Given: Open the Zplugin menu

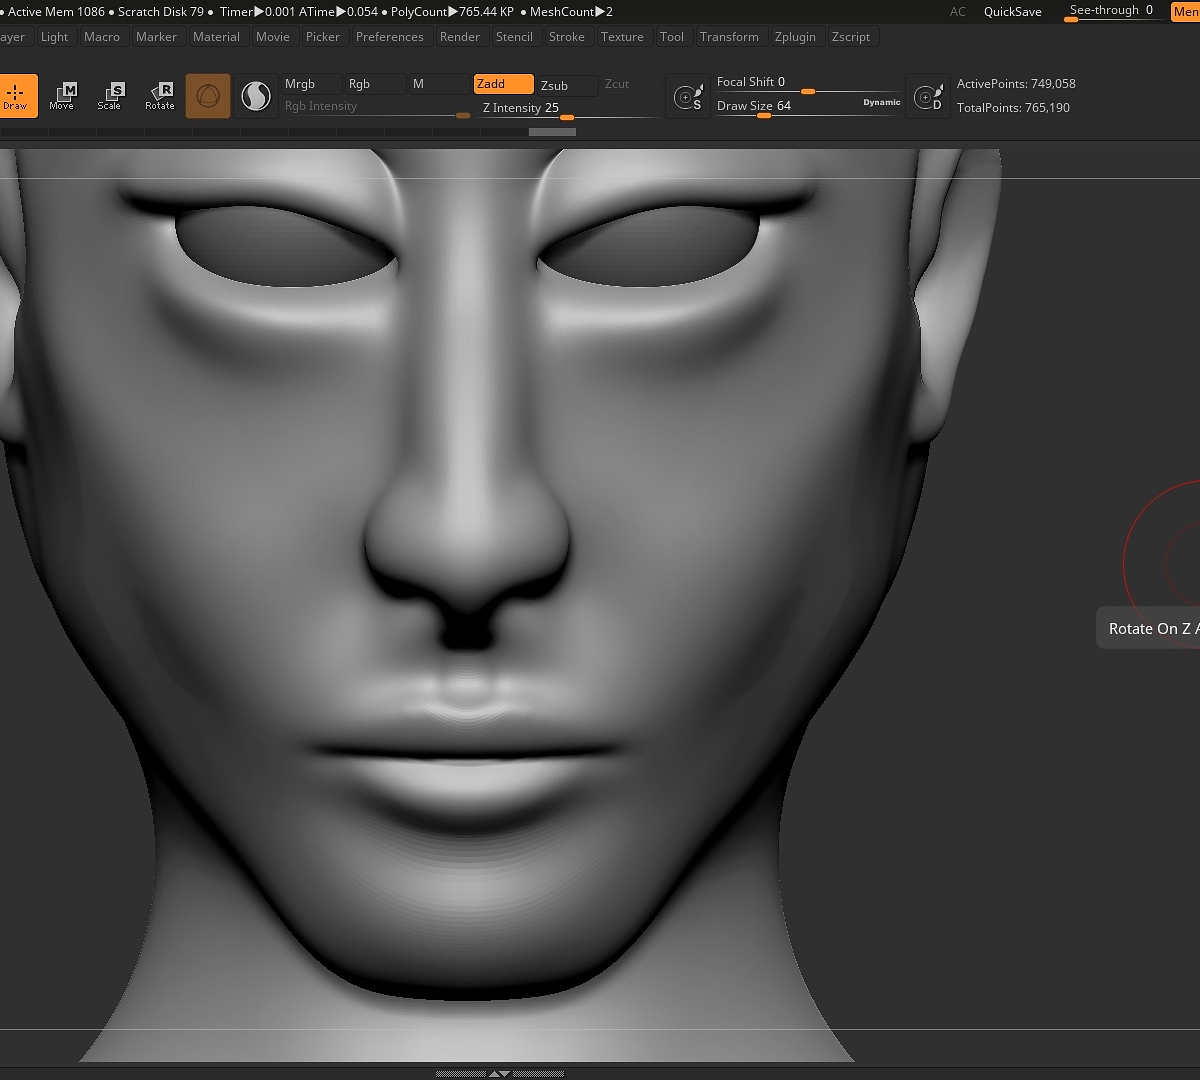Looking at the screenshot, I should pyautogui.click(x=796, y=37).
